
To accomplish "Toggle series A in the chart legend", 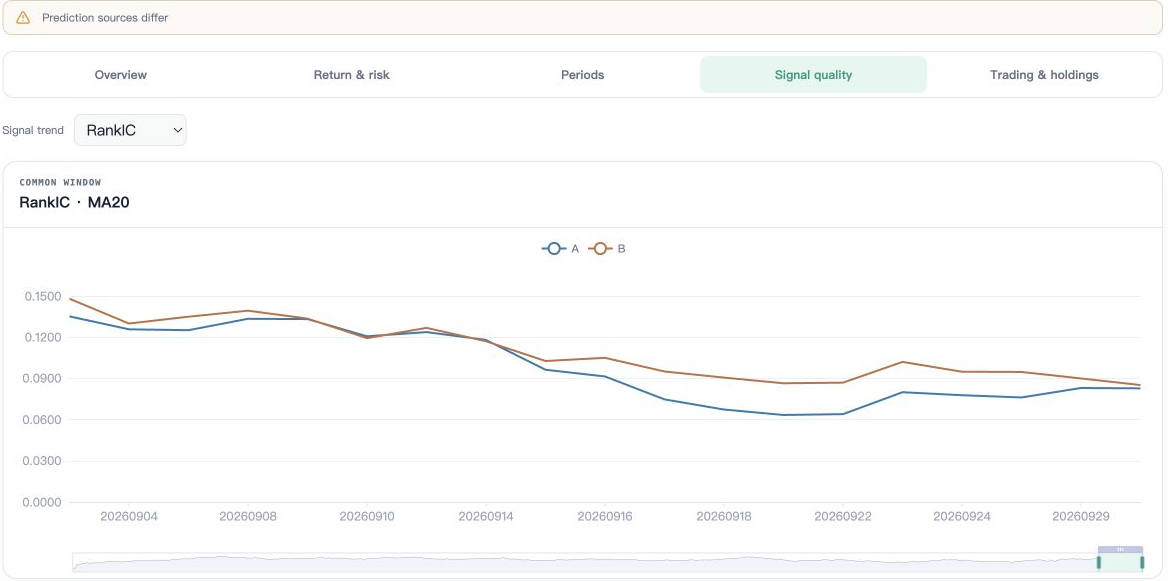I will coord(560,249).
